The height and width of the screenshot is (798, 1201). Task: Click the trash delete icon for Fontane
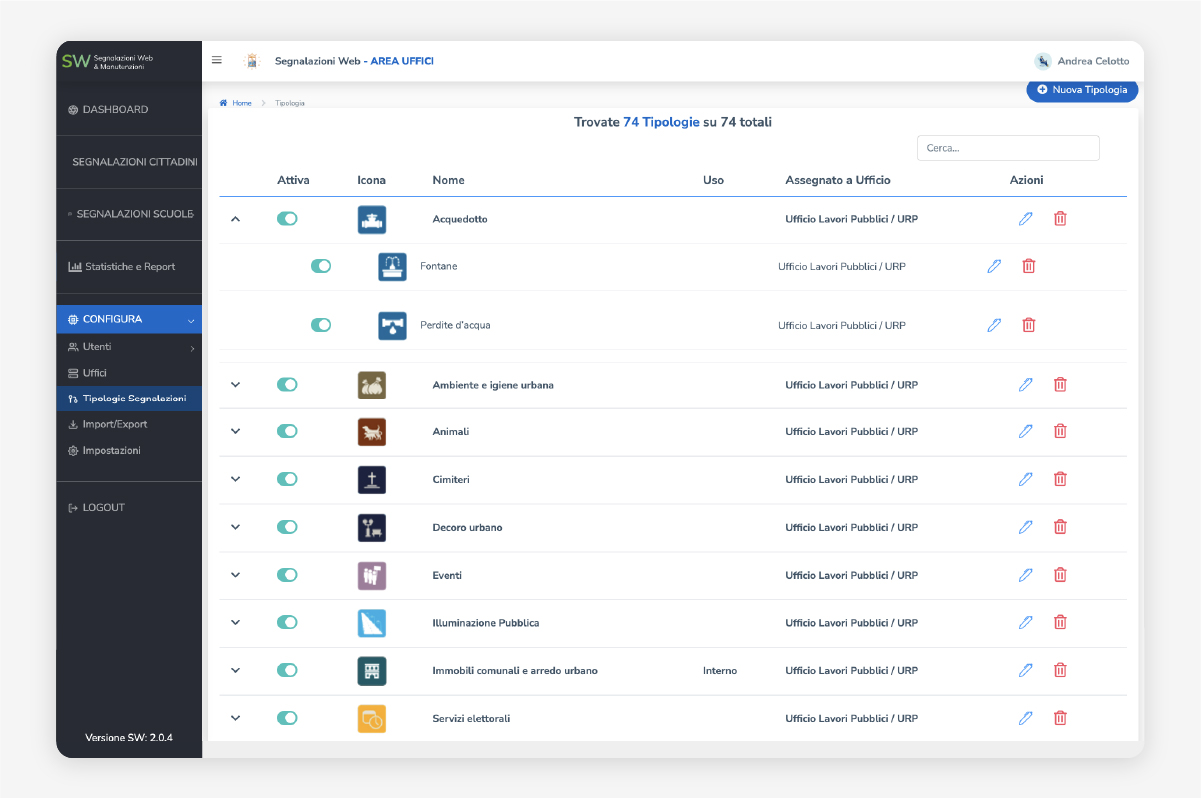click(x=1028, y=266)
